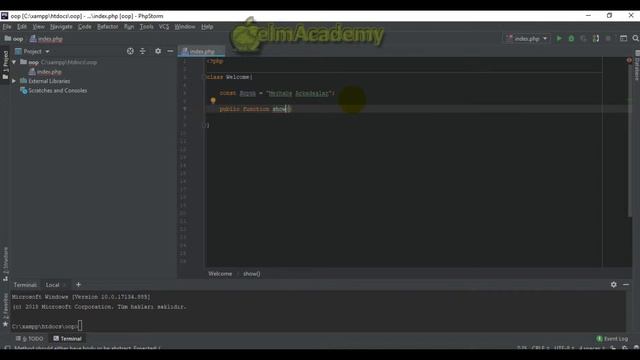This screenshot has height=360, width=640.
Task: Open the Run menu
Action: pos(129,27)
